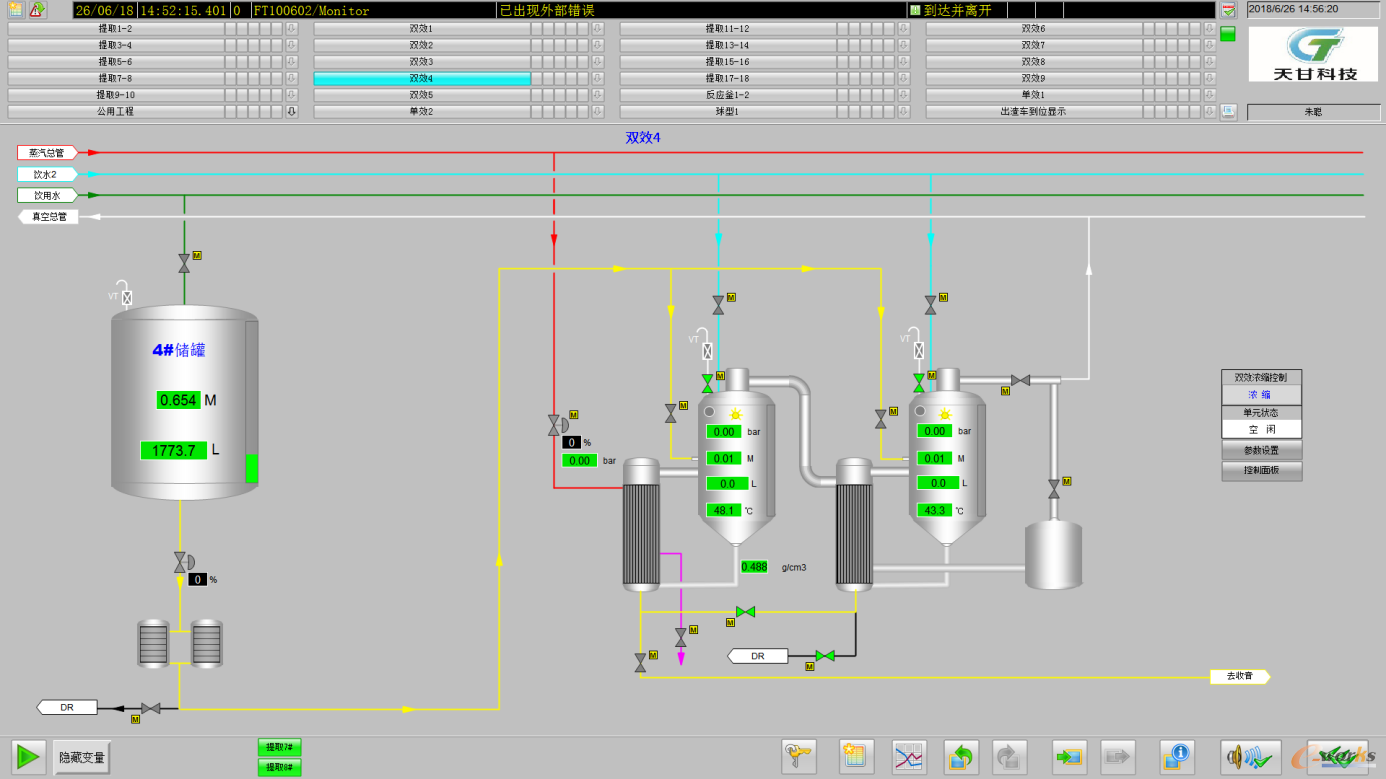Click the alarm sound acknowledge icon
This screenshot has width=1386, height=779.
point(1251,757)
